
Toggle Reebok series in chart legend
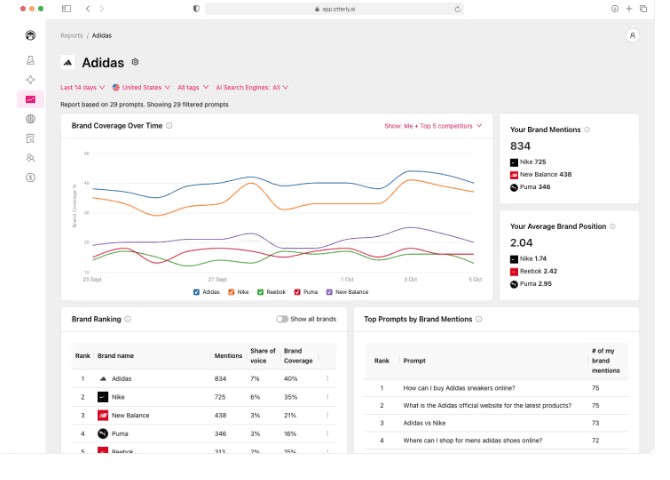coord(271,292)
